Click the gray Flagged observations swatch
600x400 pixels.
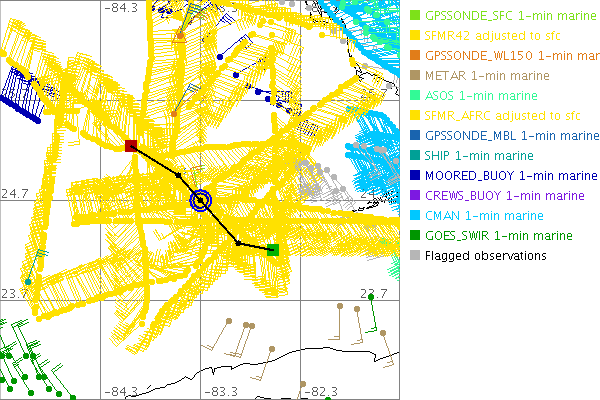415,256
